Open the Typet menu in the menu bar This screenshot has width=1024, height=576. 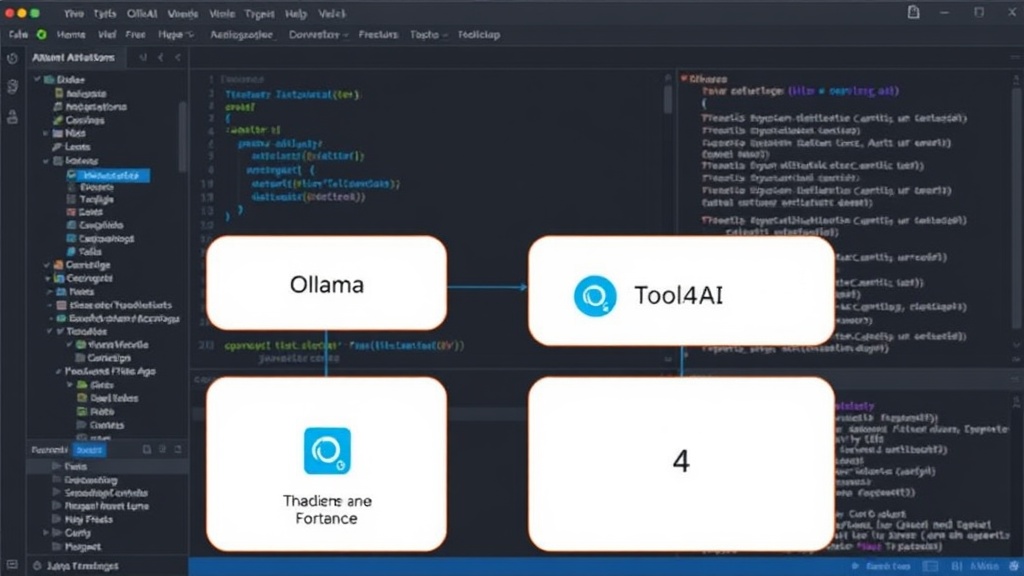[259, 14]
